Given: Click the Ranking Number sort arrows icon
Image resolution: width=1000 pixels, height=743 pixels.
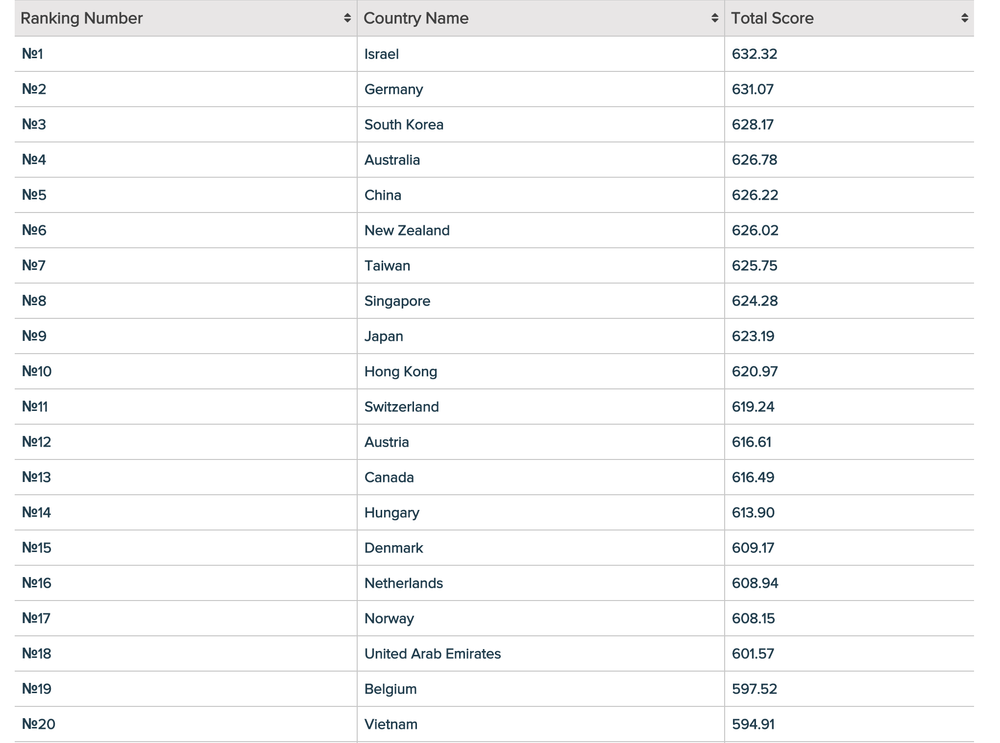Looking at the screenshot, I should pos(347,18).
